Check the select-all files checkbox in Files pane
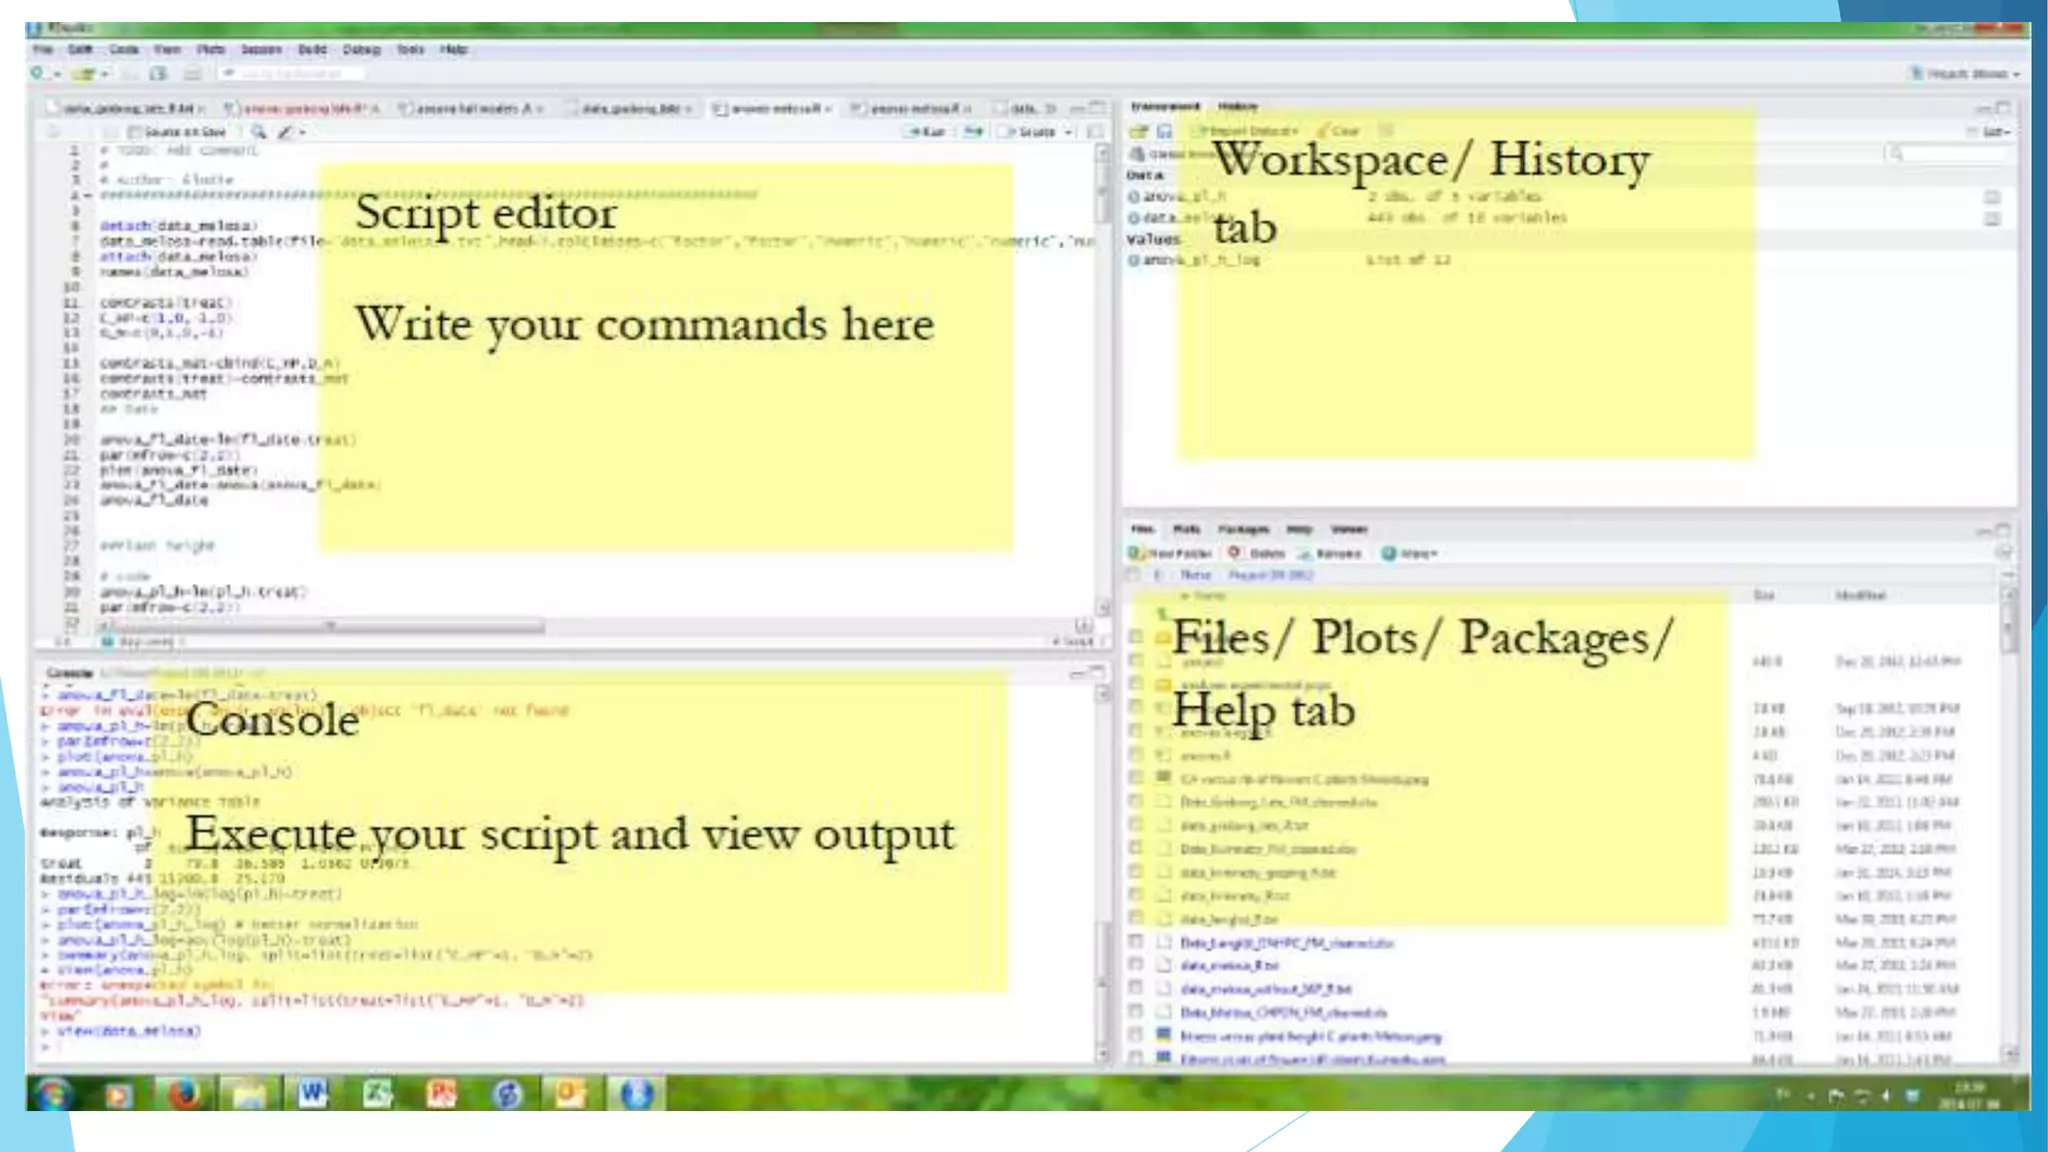2048x1152 pixels. click(1133, 575)
